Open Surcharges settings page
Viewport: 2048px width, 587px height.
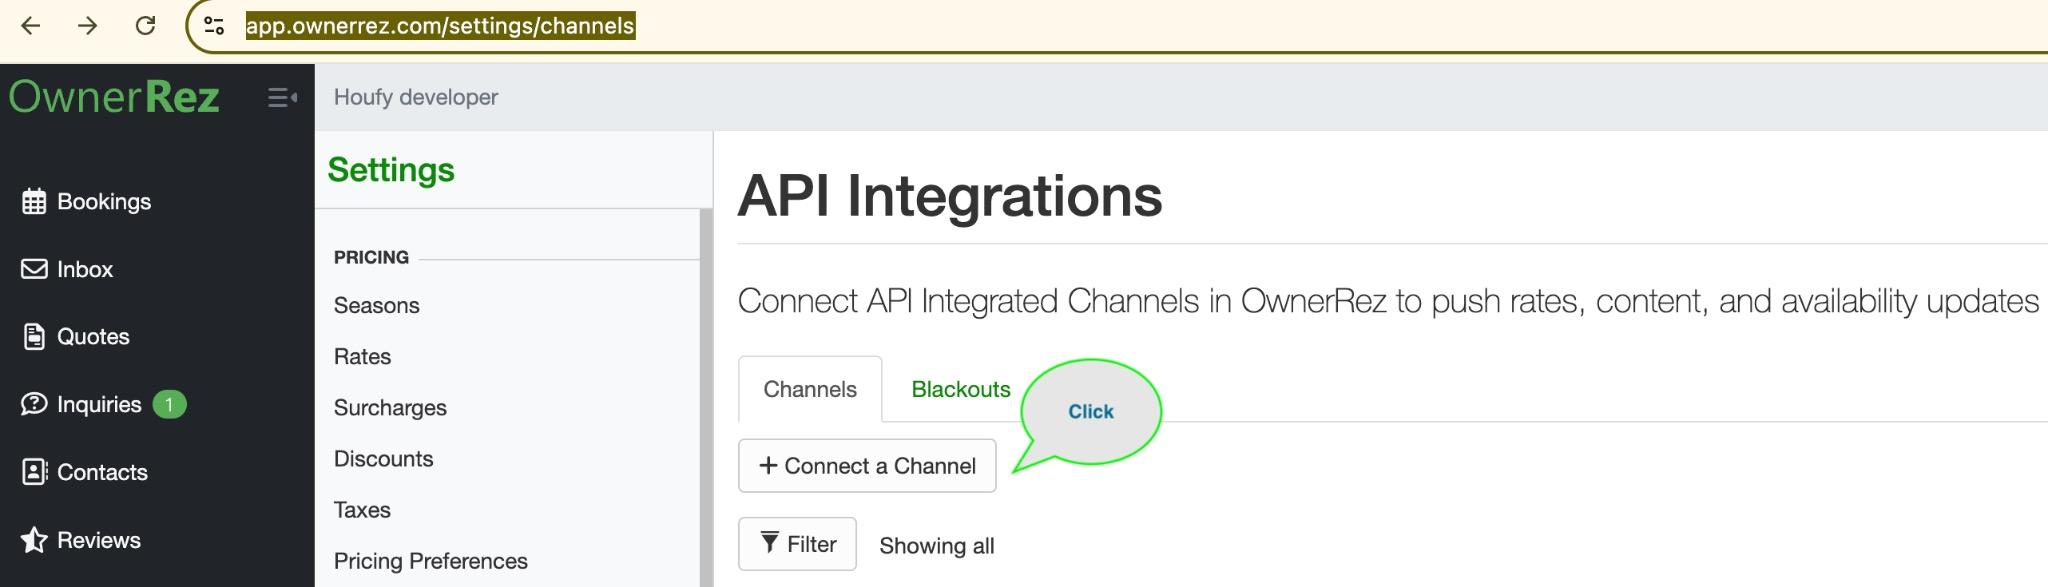(390, 408)
